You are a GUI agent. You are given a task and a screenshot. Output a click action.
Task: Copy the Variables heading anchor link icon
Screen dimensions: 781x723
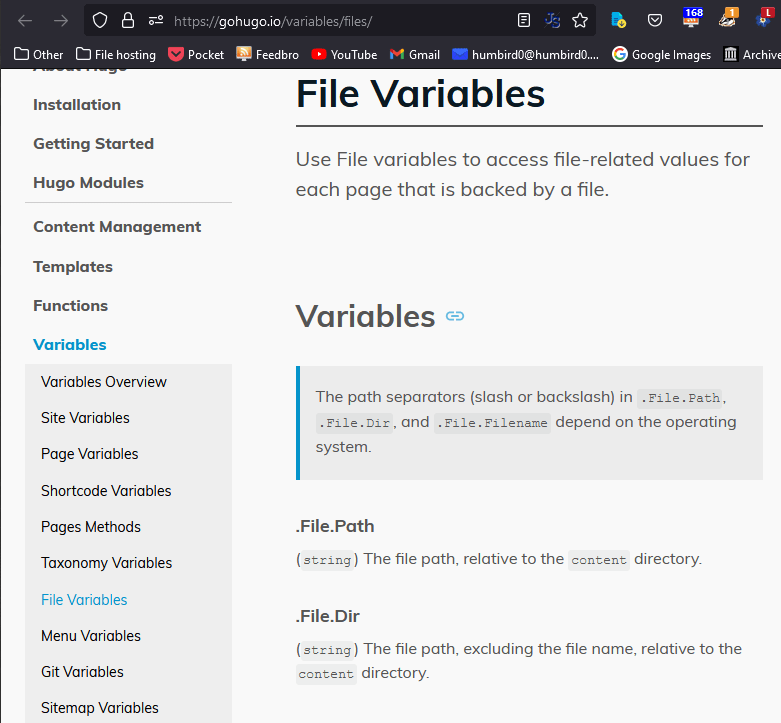click(455, 317)
